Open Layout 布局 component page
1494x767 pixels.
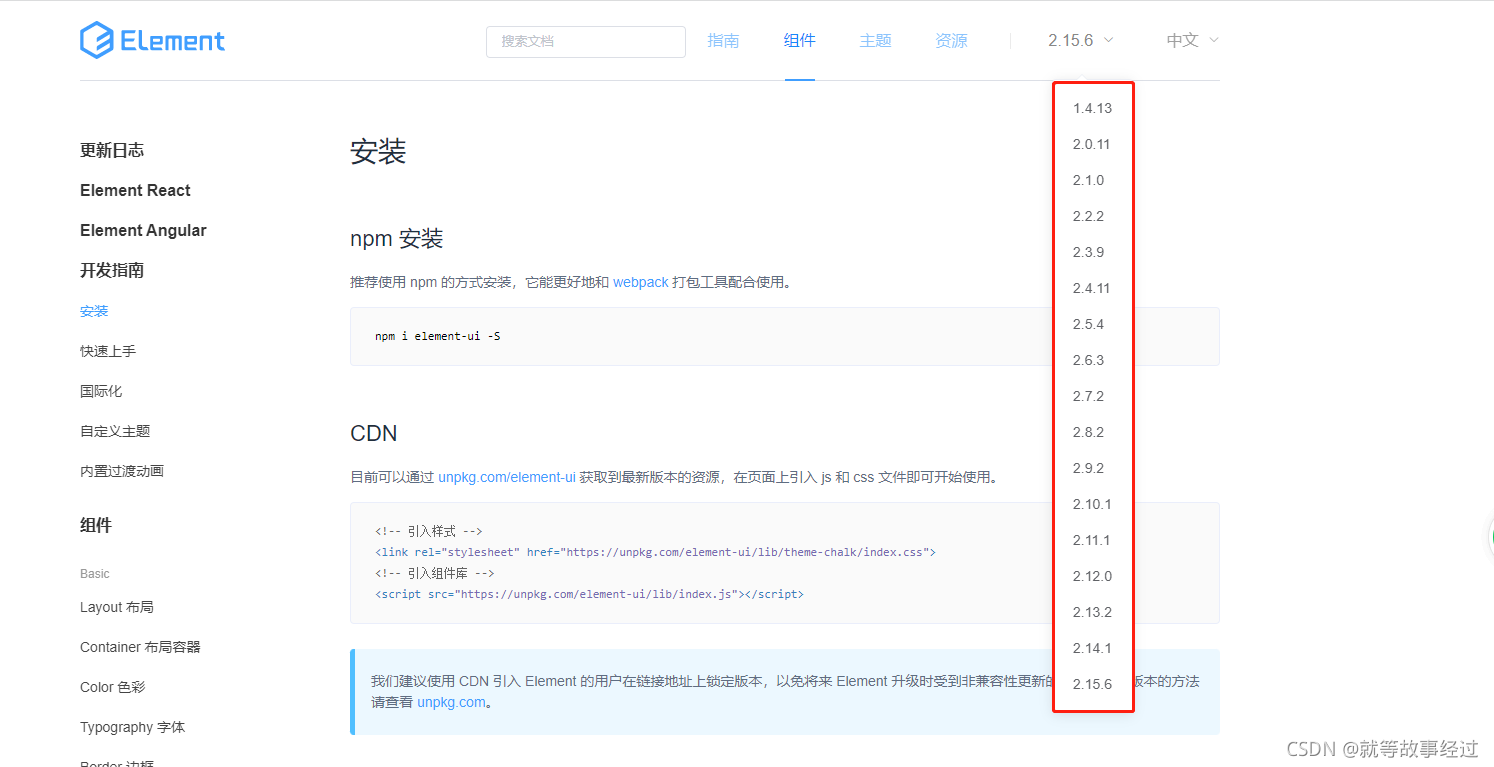click(117, 607)
